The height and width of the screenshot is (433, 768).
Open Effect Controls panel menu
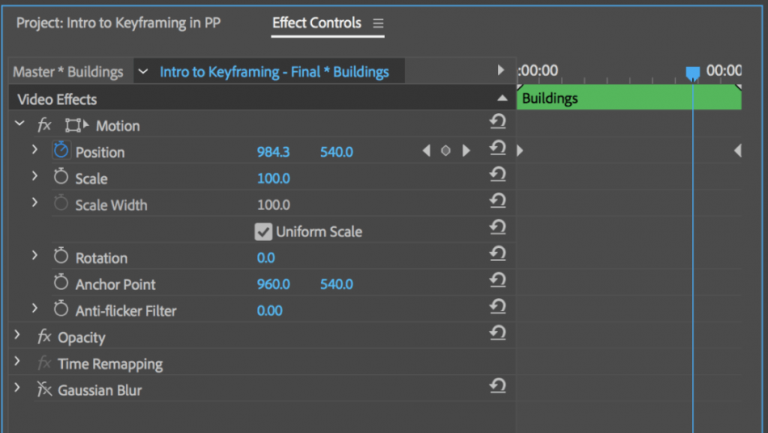point(377,22)
